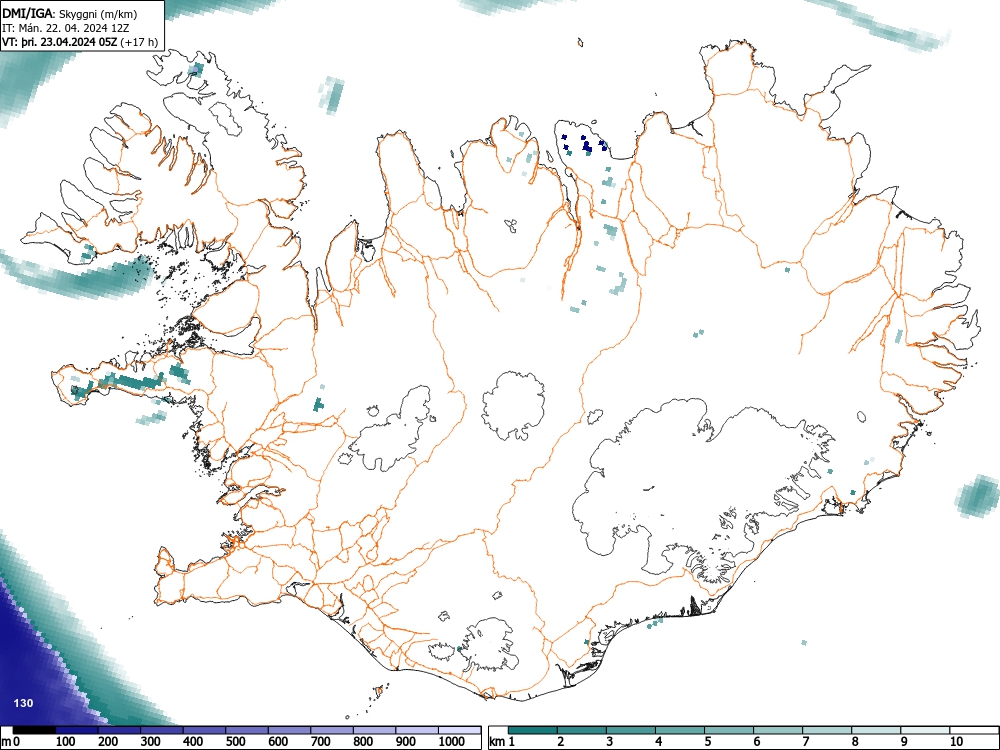Click the "1000" meter legend label
This screenshot has width=1000, height=750.
click(452, 742)
